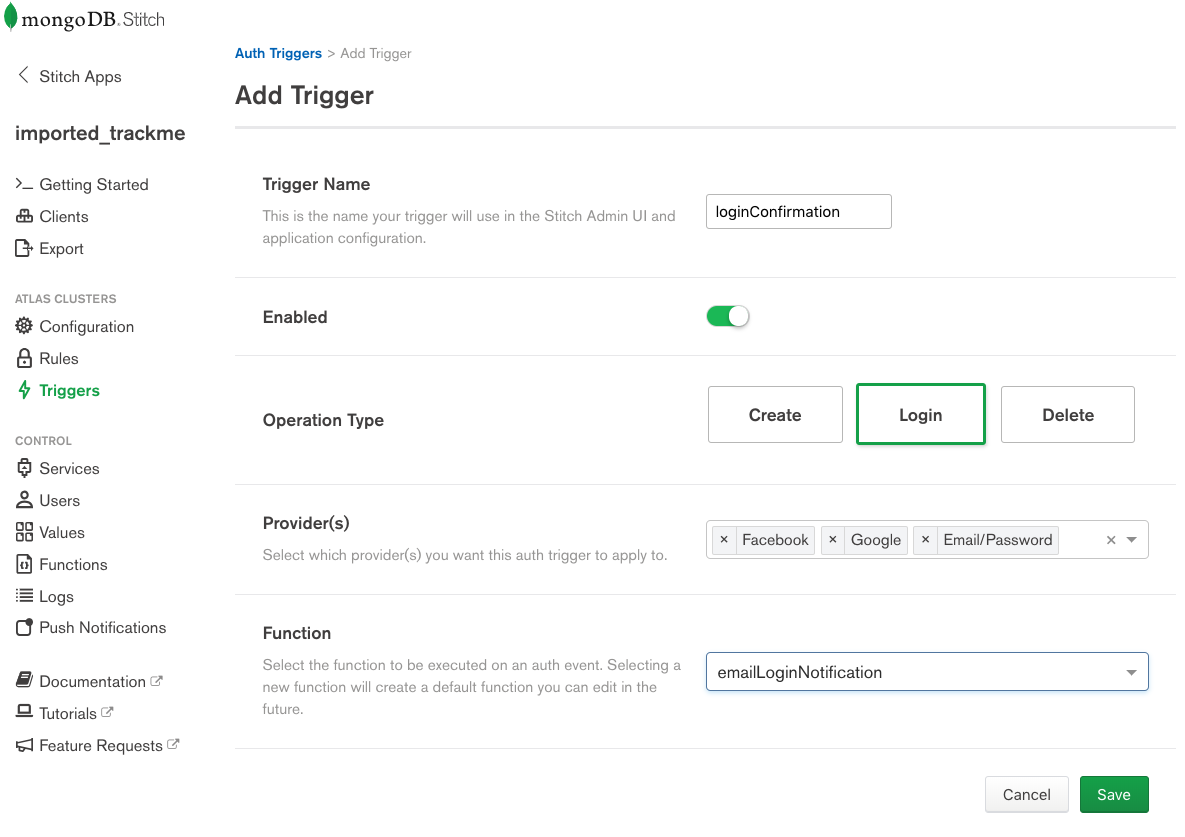1185x837 pixels.
Task: Open the Tutorials link
Action: click(68, 713)
